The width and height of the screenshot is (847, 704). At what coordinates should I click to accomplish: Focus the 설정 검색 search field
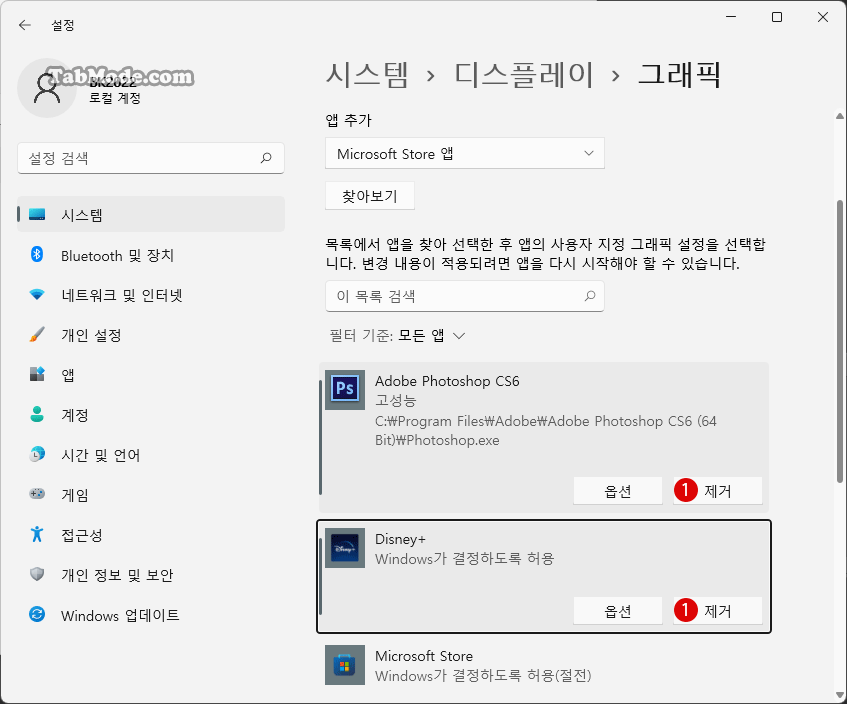[151, 158]
